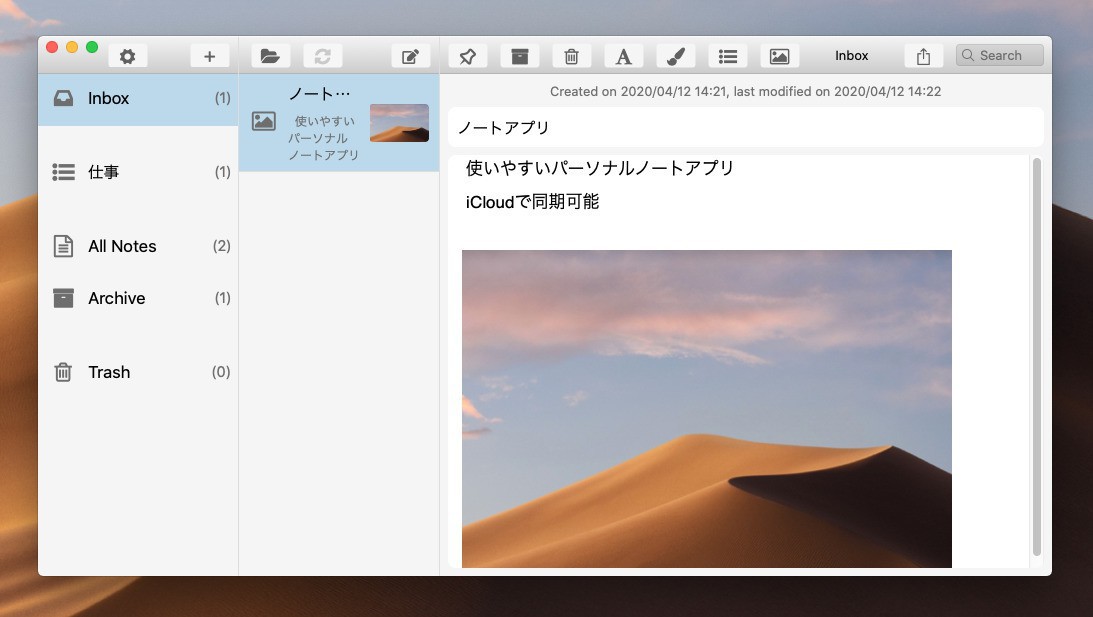Pin the current note
The width and height of the screenshot is (1093, 617).
[467, 57]
